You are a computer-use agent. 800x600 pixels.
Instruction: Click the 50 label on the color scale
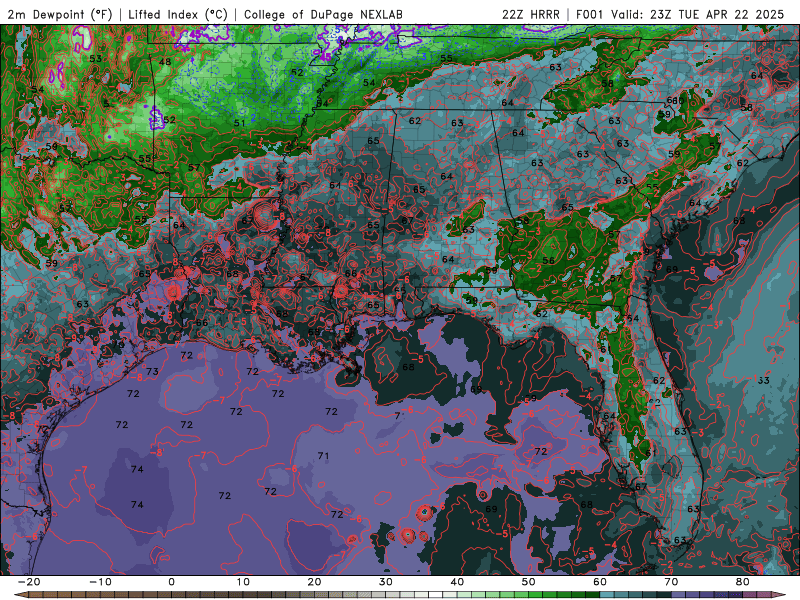click(x=529, y=582)
